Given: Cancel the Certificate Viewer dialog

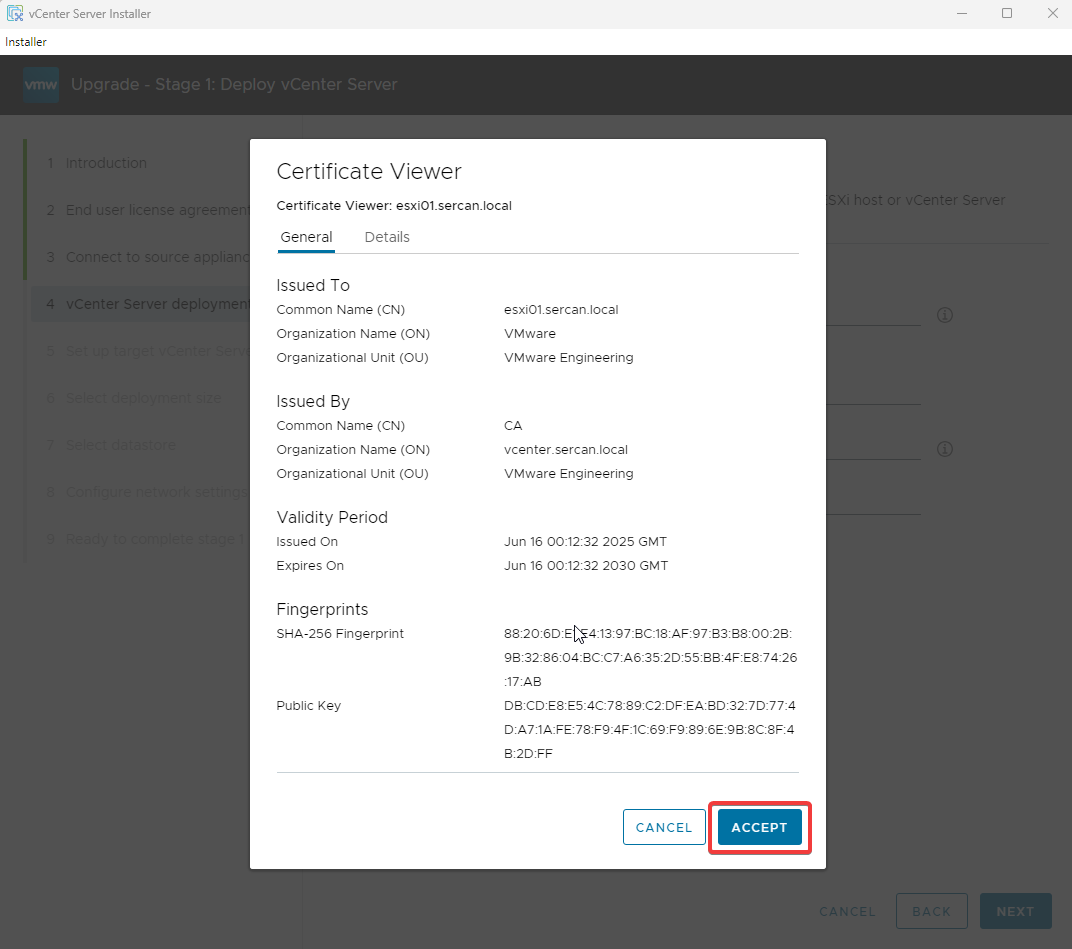Looking at the screenshot, I should (x=664, y=827).
